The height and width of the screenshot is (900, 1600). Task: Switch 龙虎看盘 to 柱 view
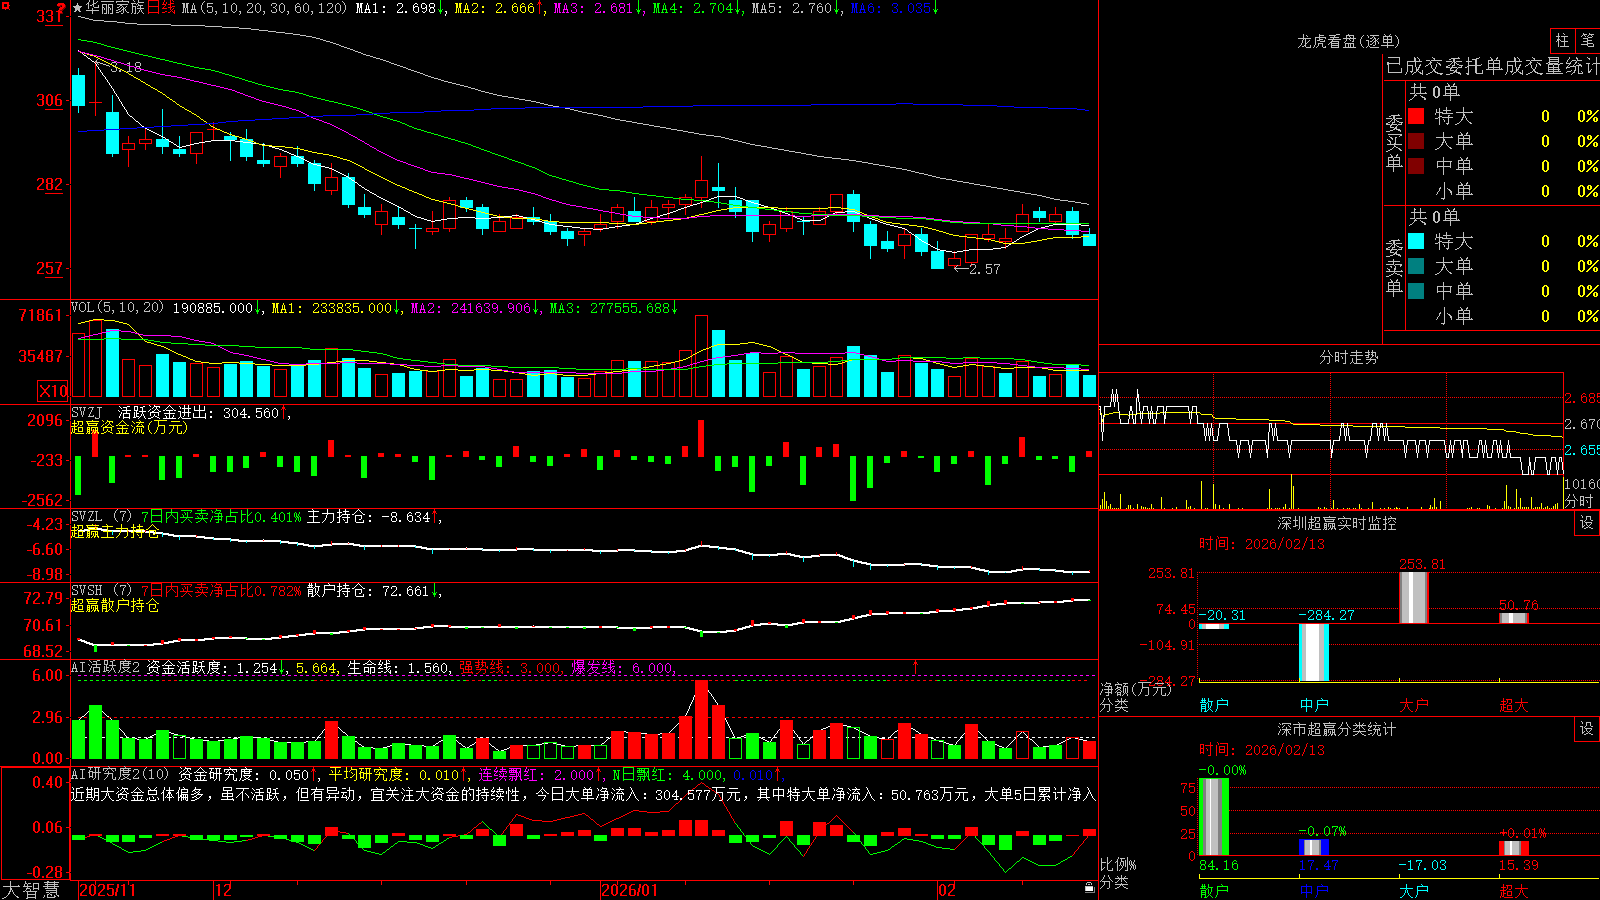click(1562, 41)
